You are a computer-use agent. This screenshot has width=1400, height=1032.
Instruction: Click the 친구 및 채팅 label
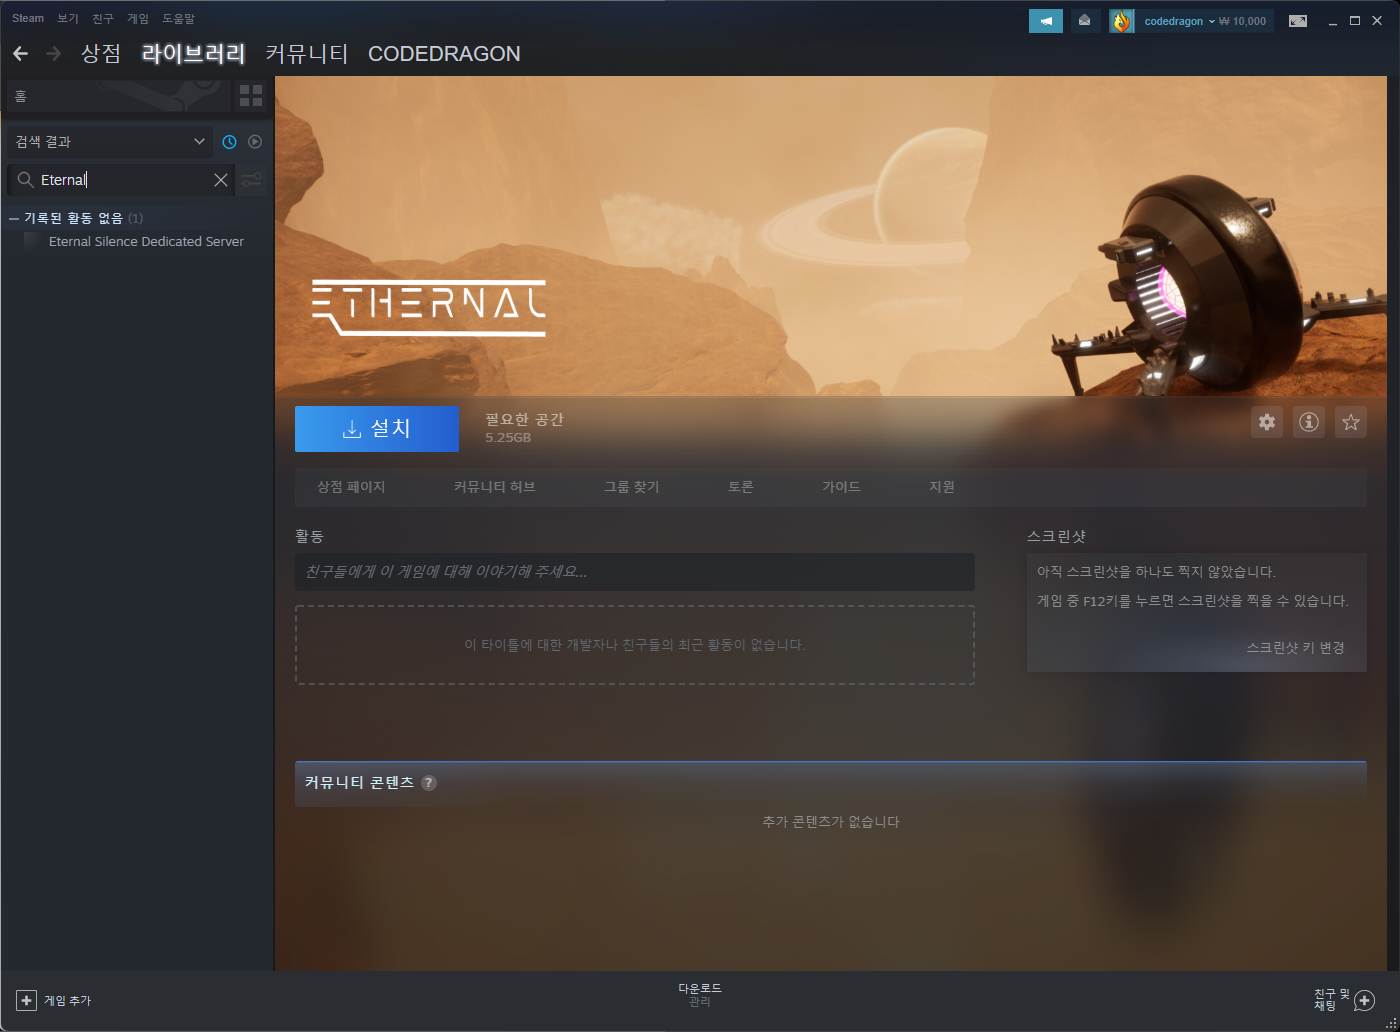coord(1331,1000)
